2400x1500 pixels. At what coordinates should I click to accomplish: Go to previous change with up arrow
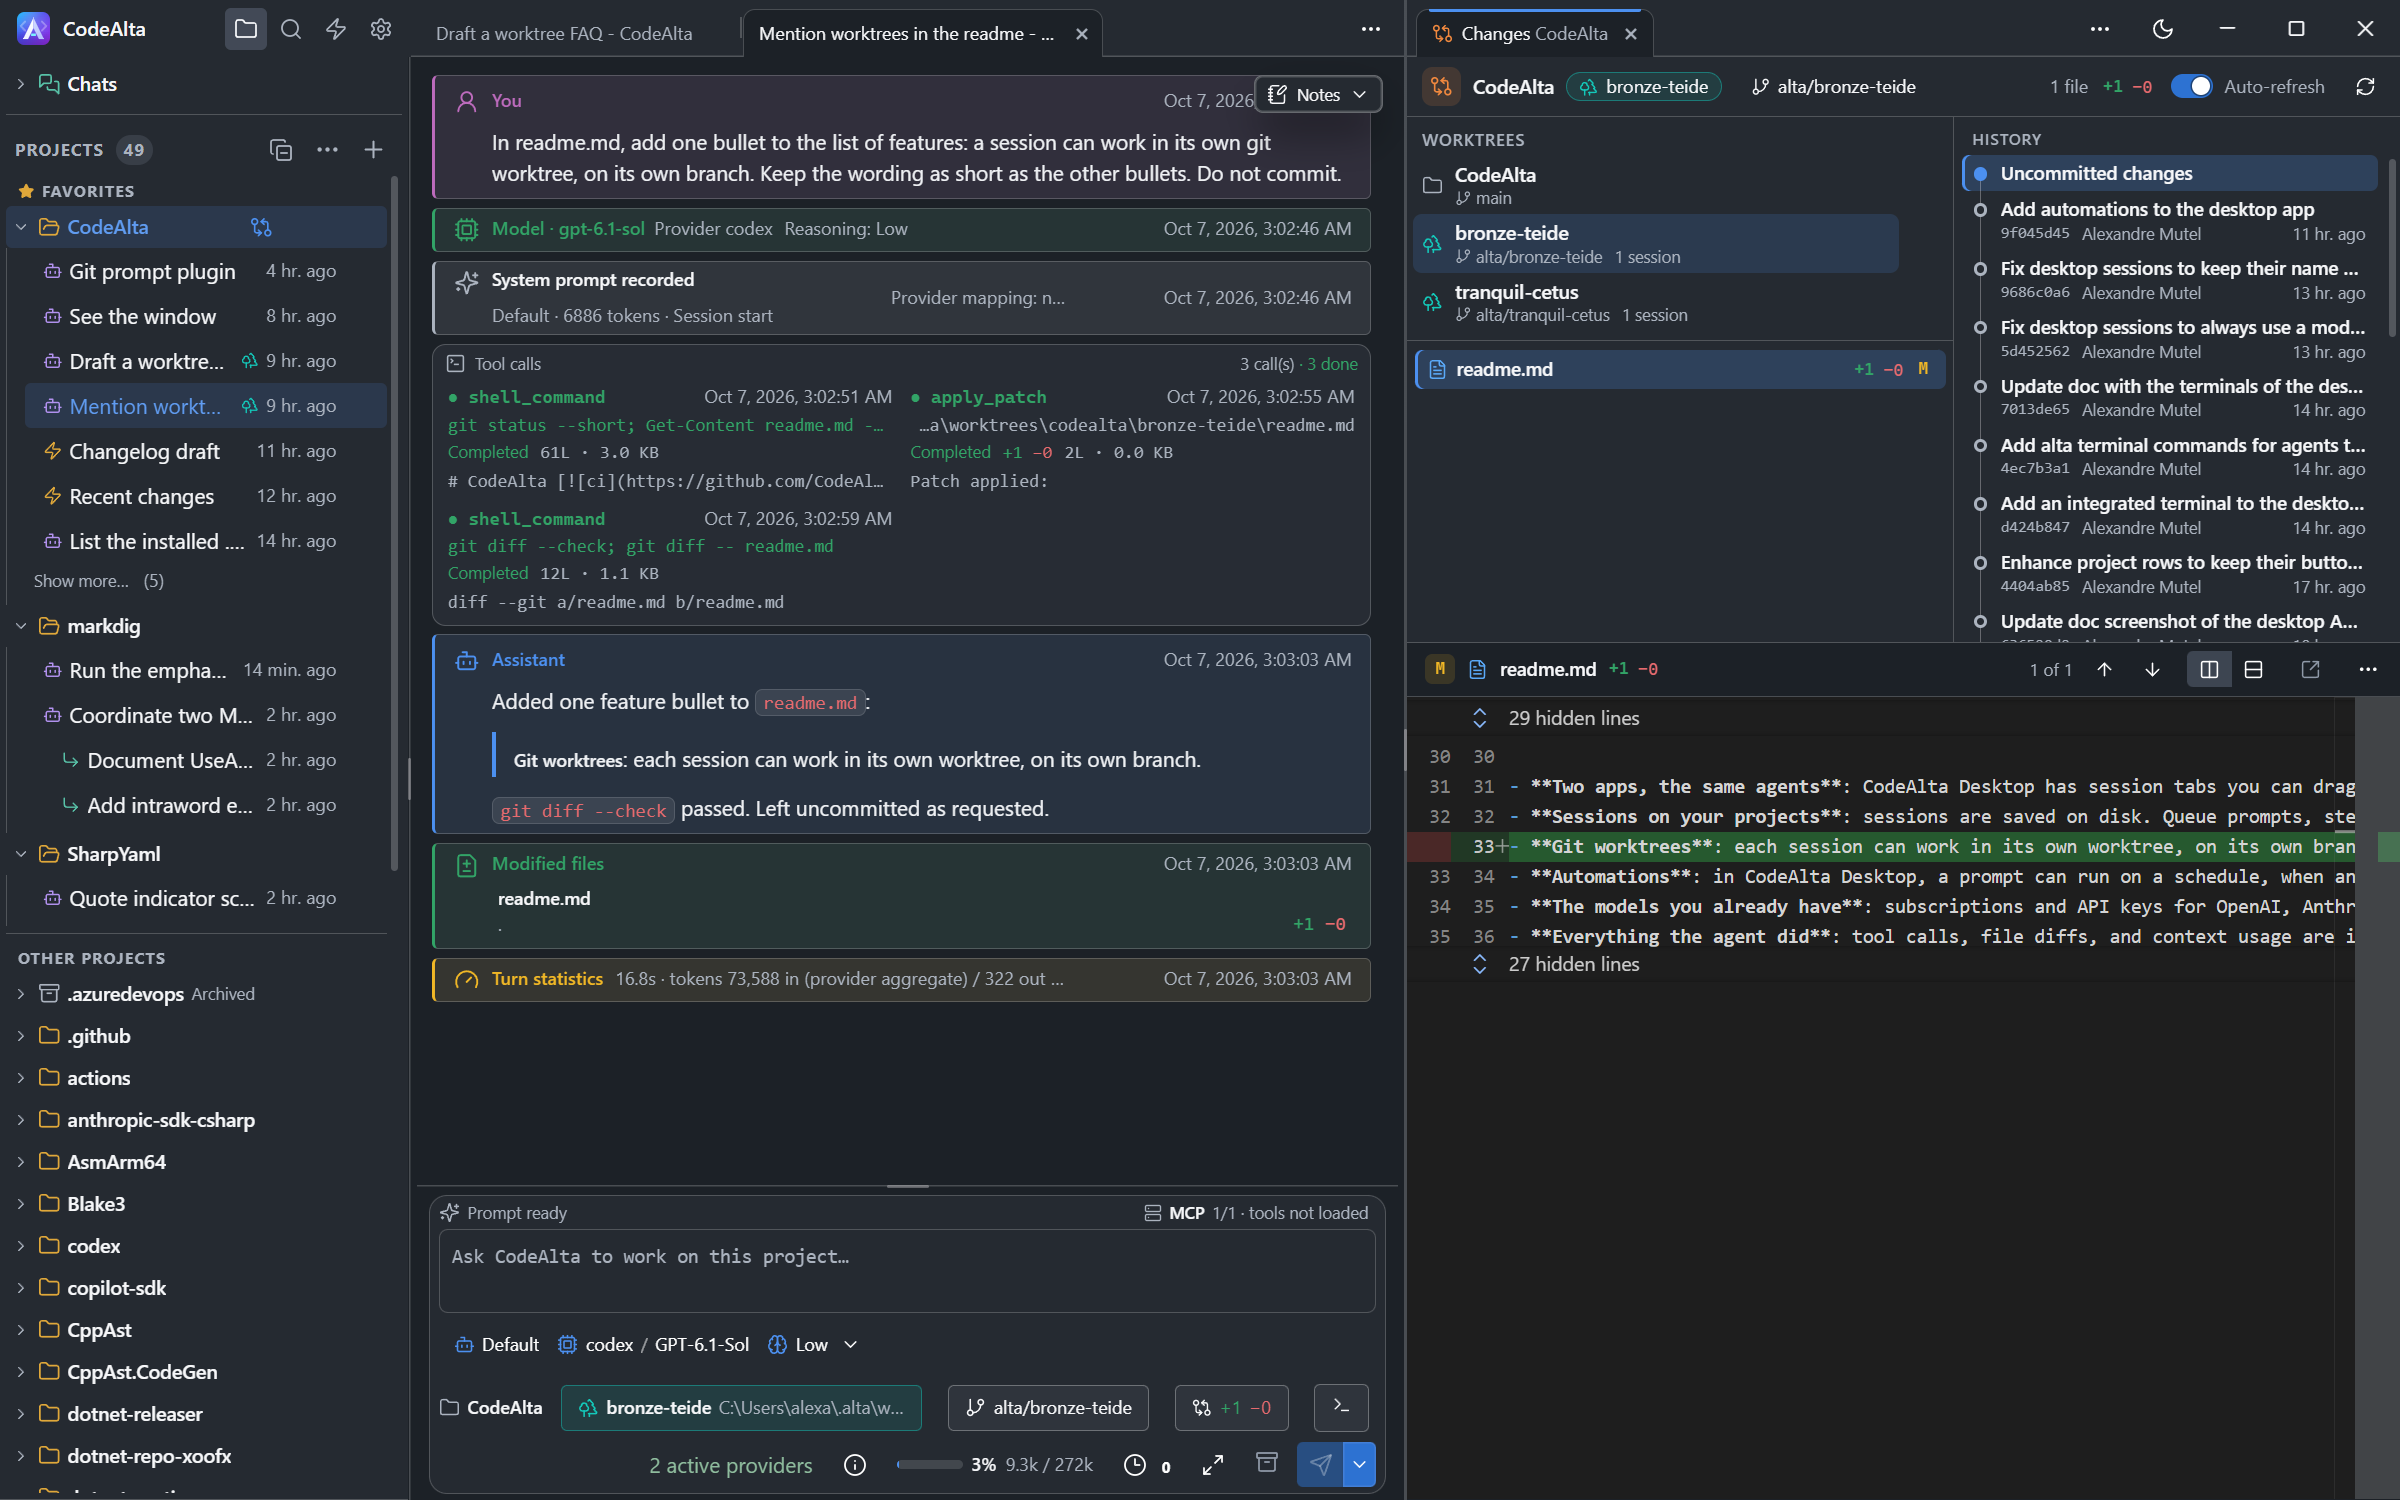pyautogui.click(x=2104, y=669)
